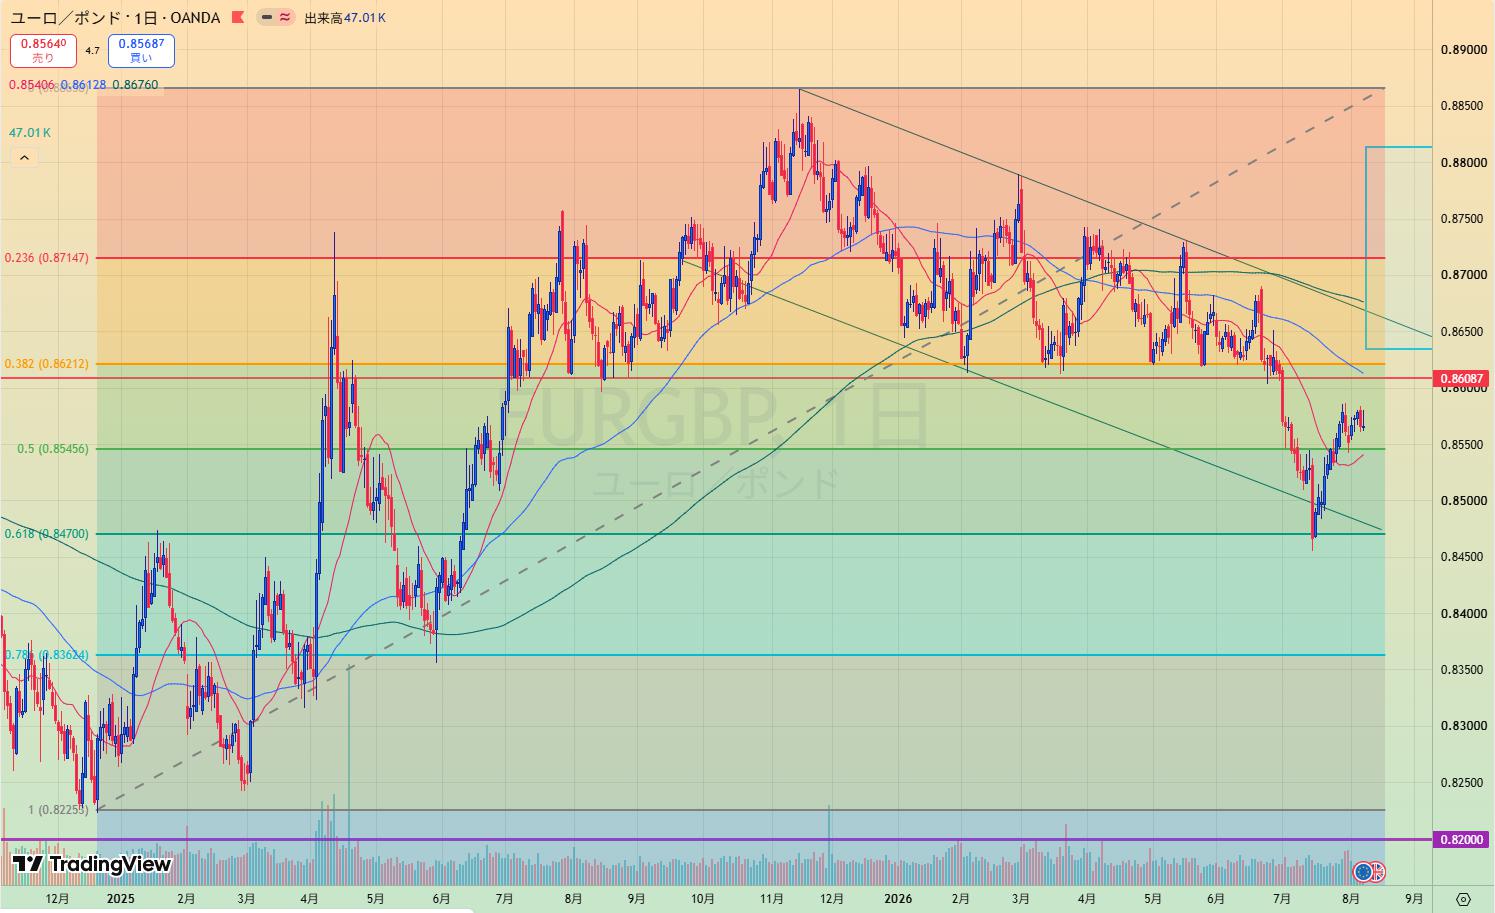Click the sell button at 0.85640
Image resolution: width=1495 pixels, height=913 pixels.
(x=43, y=50)
